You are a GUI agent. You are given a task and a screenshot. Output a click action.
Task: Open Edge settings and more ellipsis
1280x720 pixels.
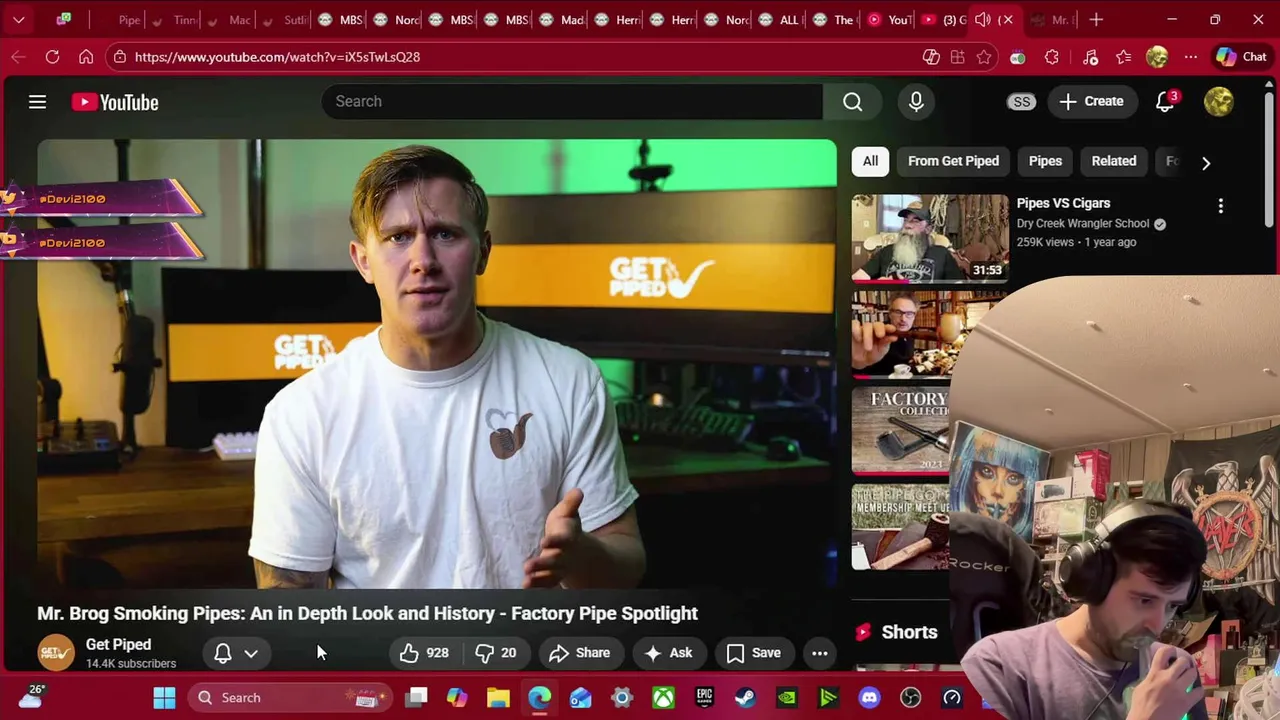click(1190, 57)
